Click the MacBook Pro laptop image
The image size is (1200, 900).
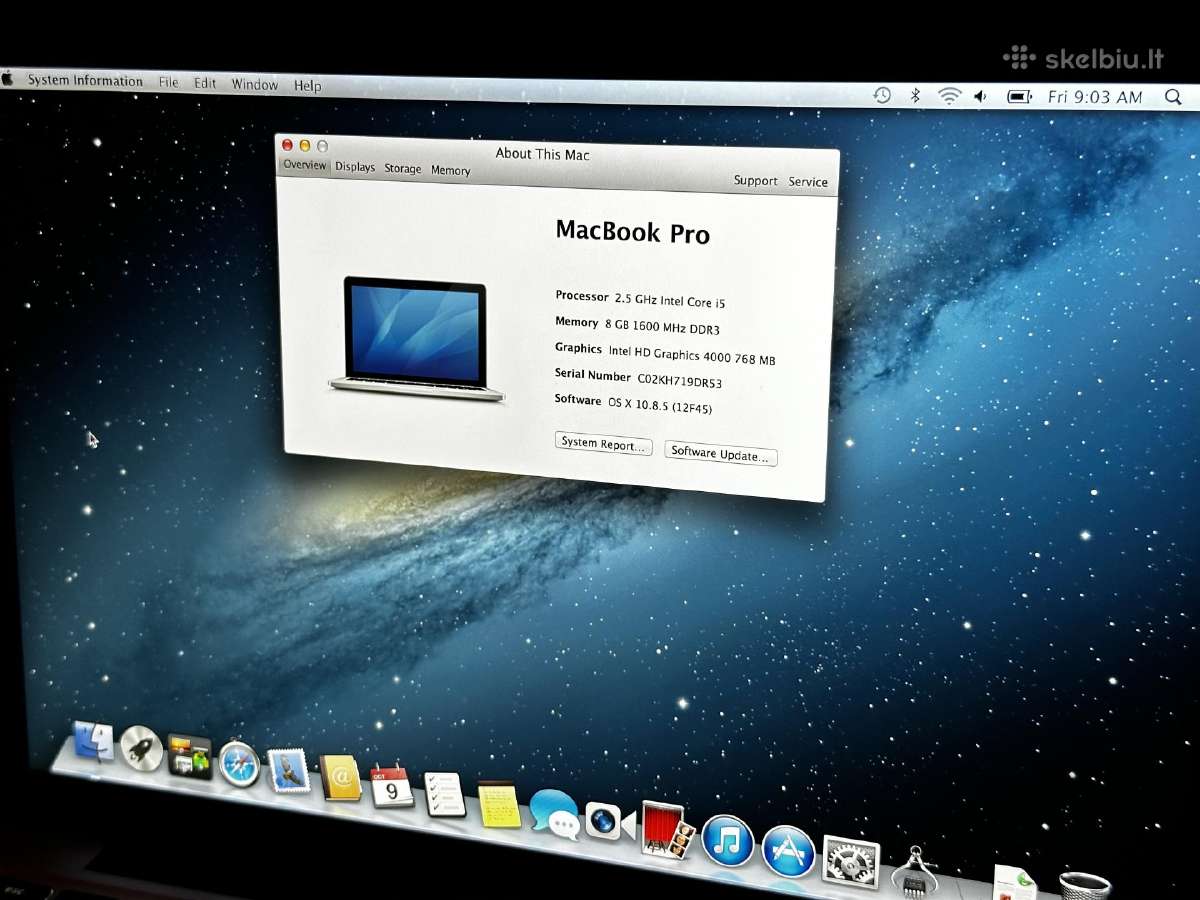[x=416, y=339]
